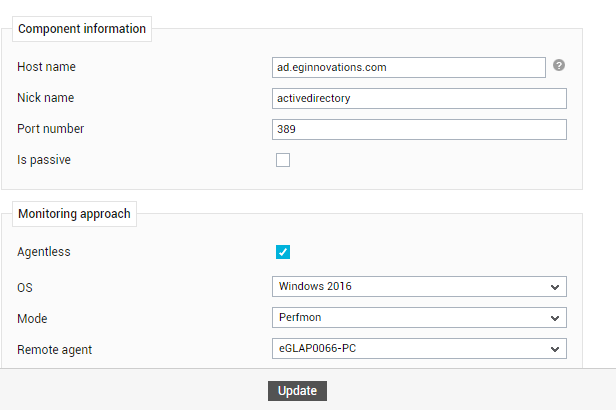Screen dimensions: 616x410
Task: Click the Host name label
Action: point(46,67)
